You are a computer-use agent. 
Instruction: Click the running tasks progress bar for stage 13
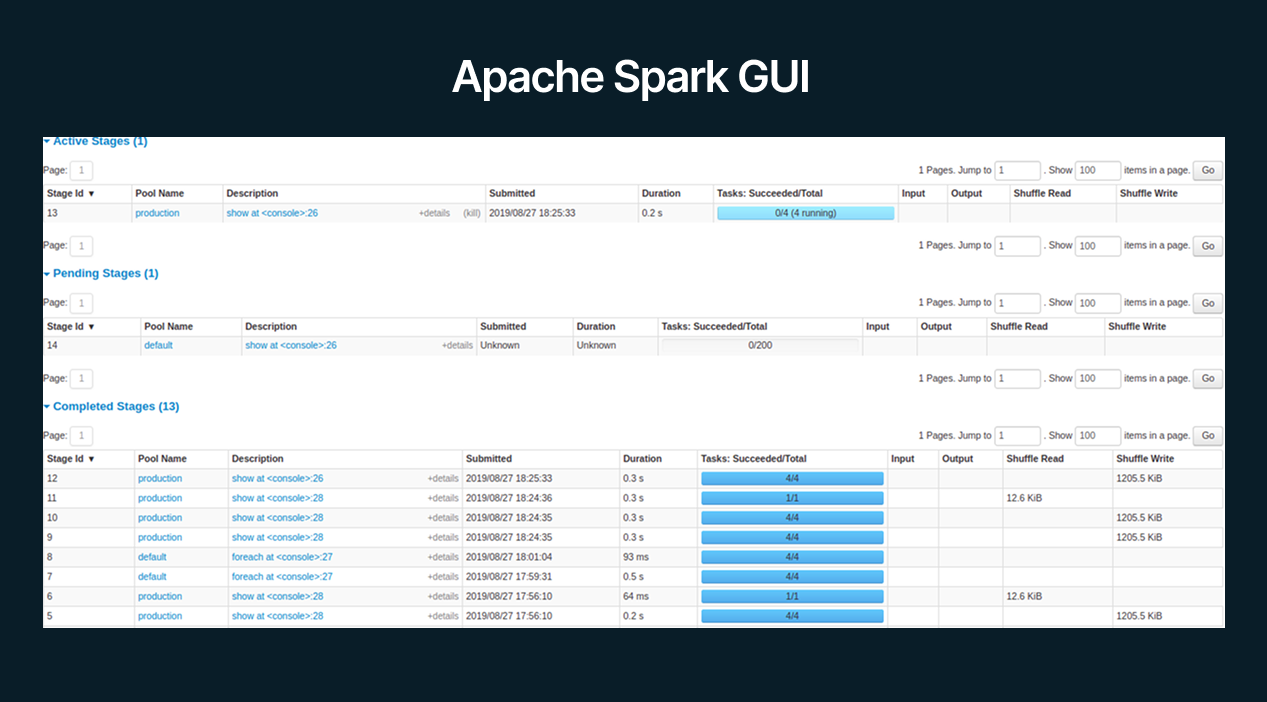(805, 213)
